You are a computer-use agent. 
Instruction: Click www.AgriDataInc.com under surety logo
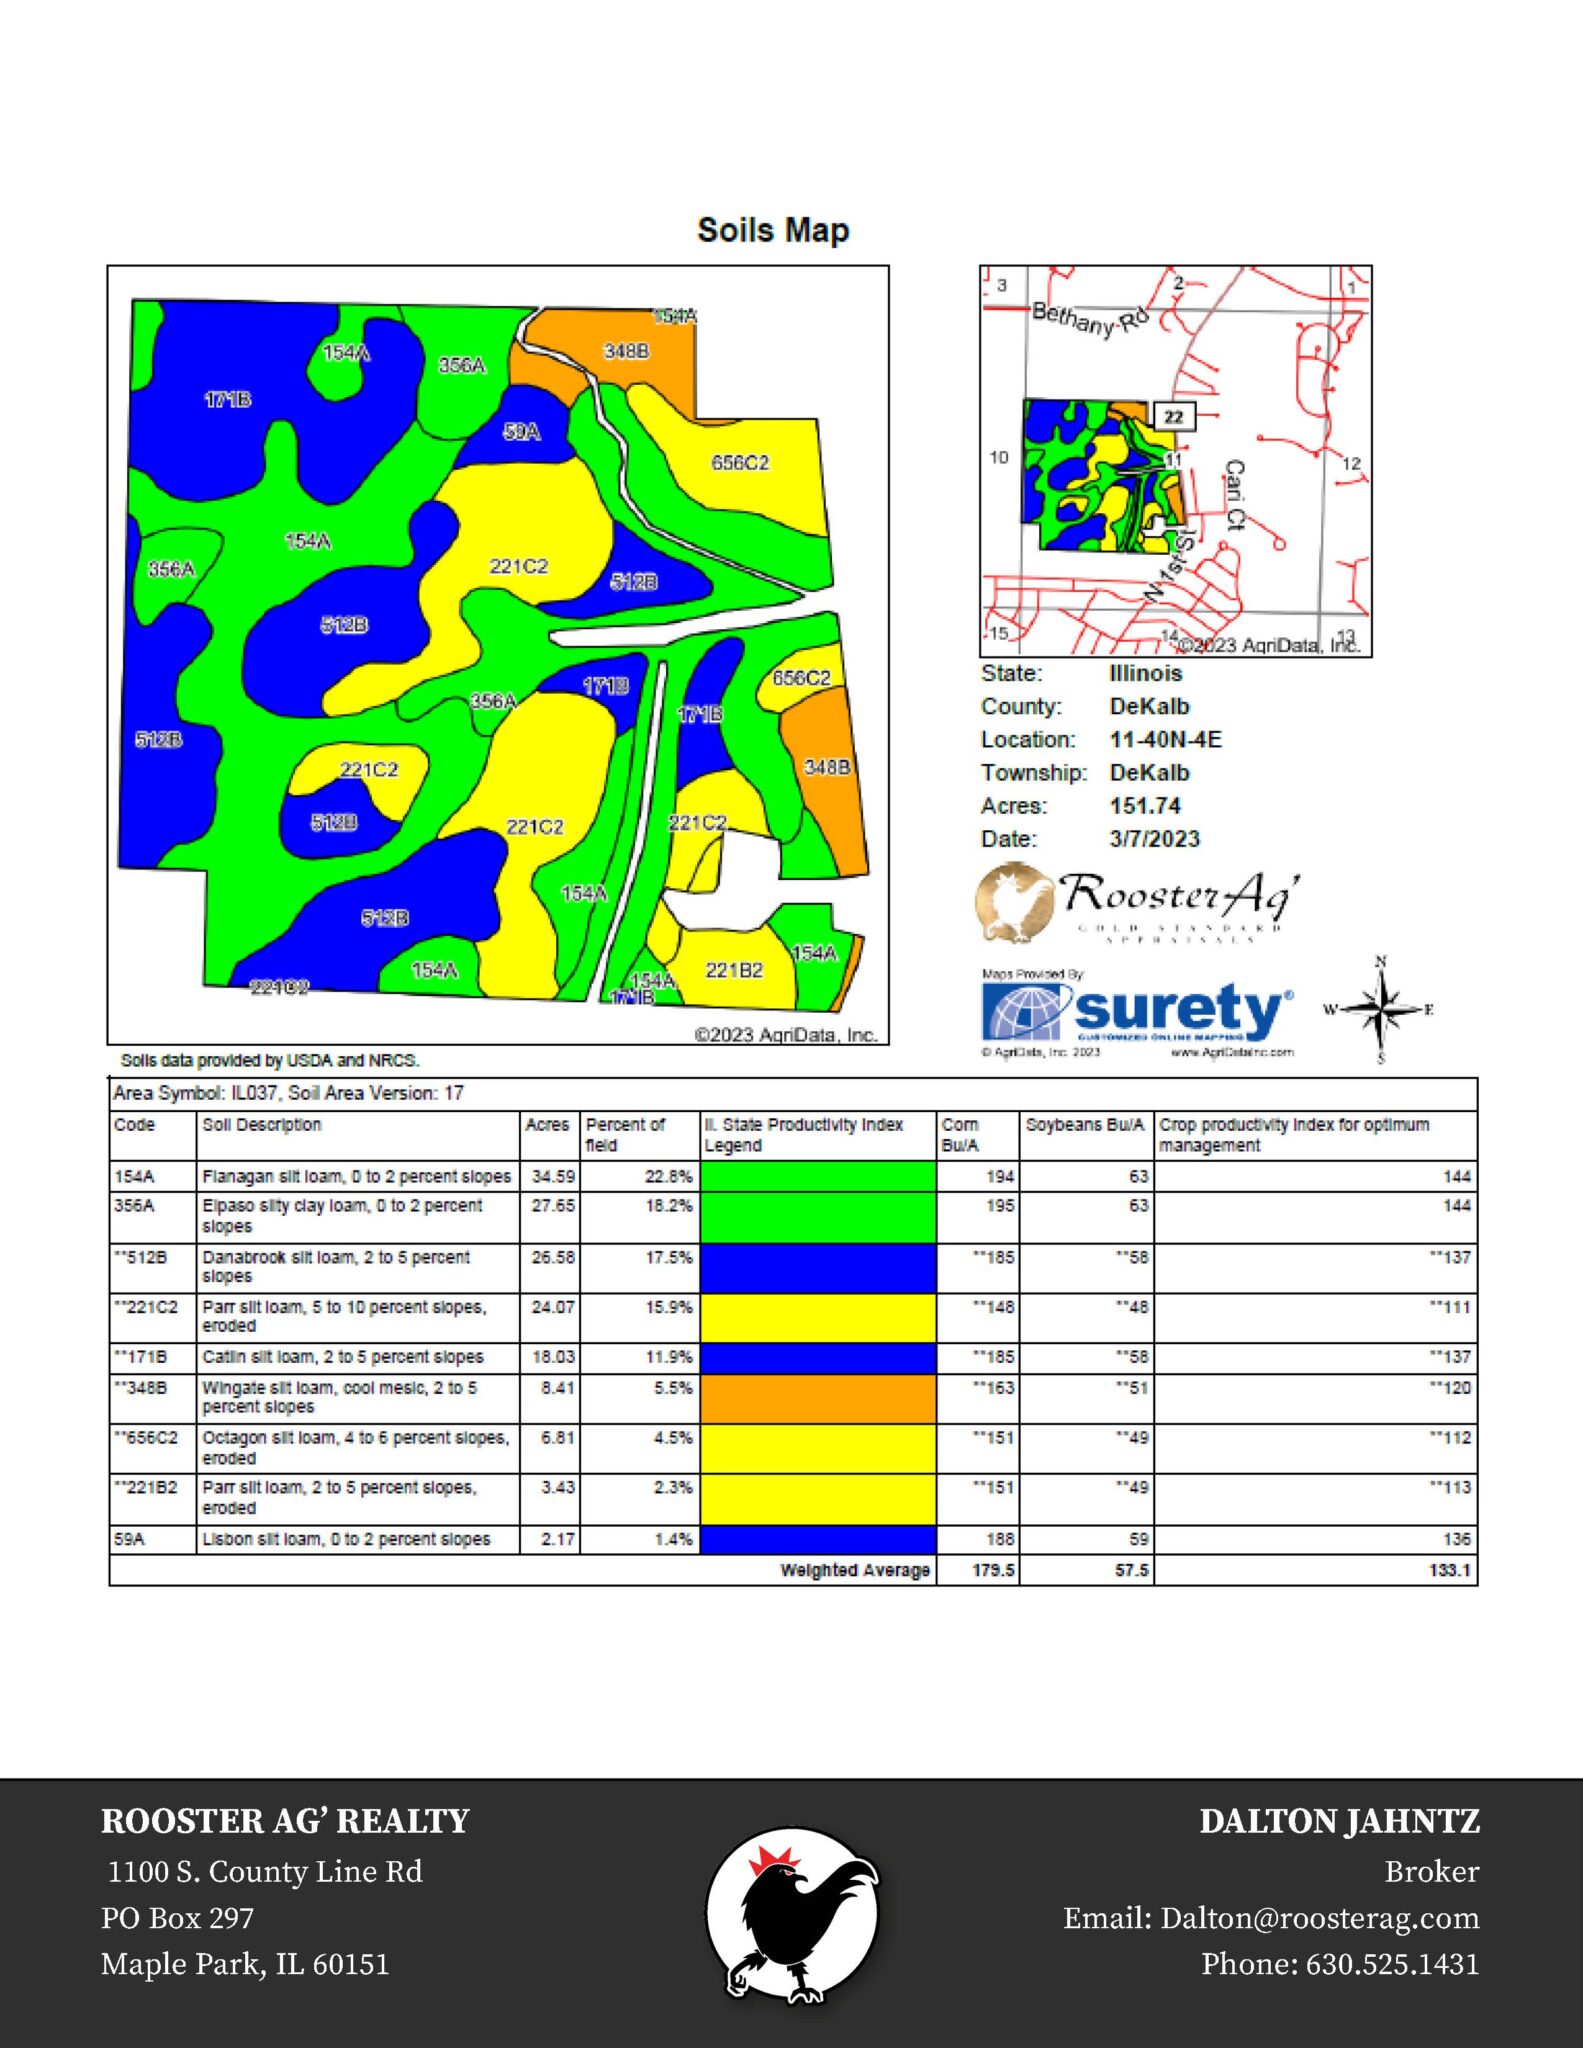pyautogui.click(x=1232, y=1052)
